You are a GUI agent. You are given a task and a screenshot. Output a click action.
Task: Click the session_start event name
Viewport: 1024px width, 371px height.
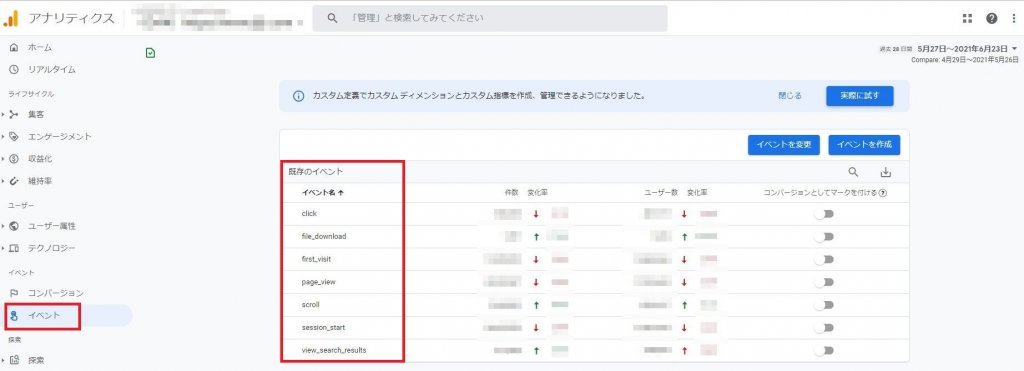click(323, 328)
